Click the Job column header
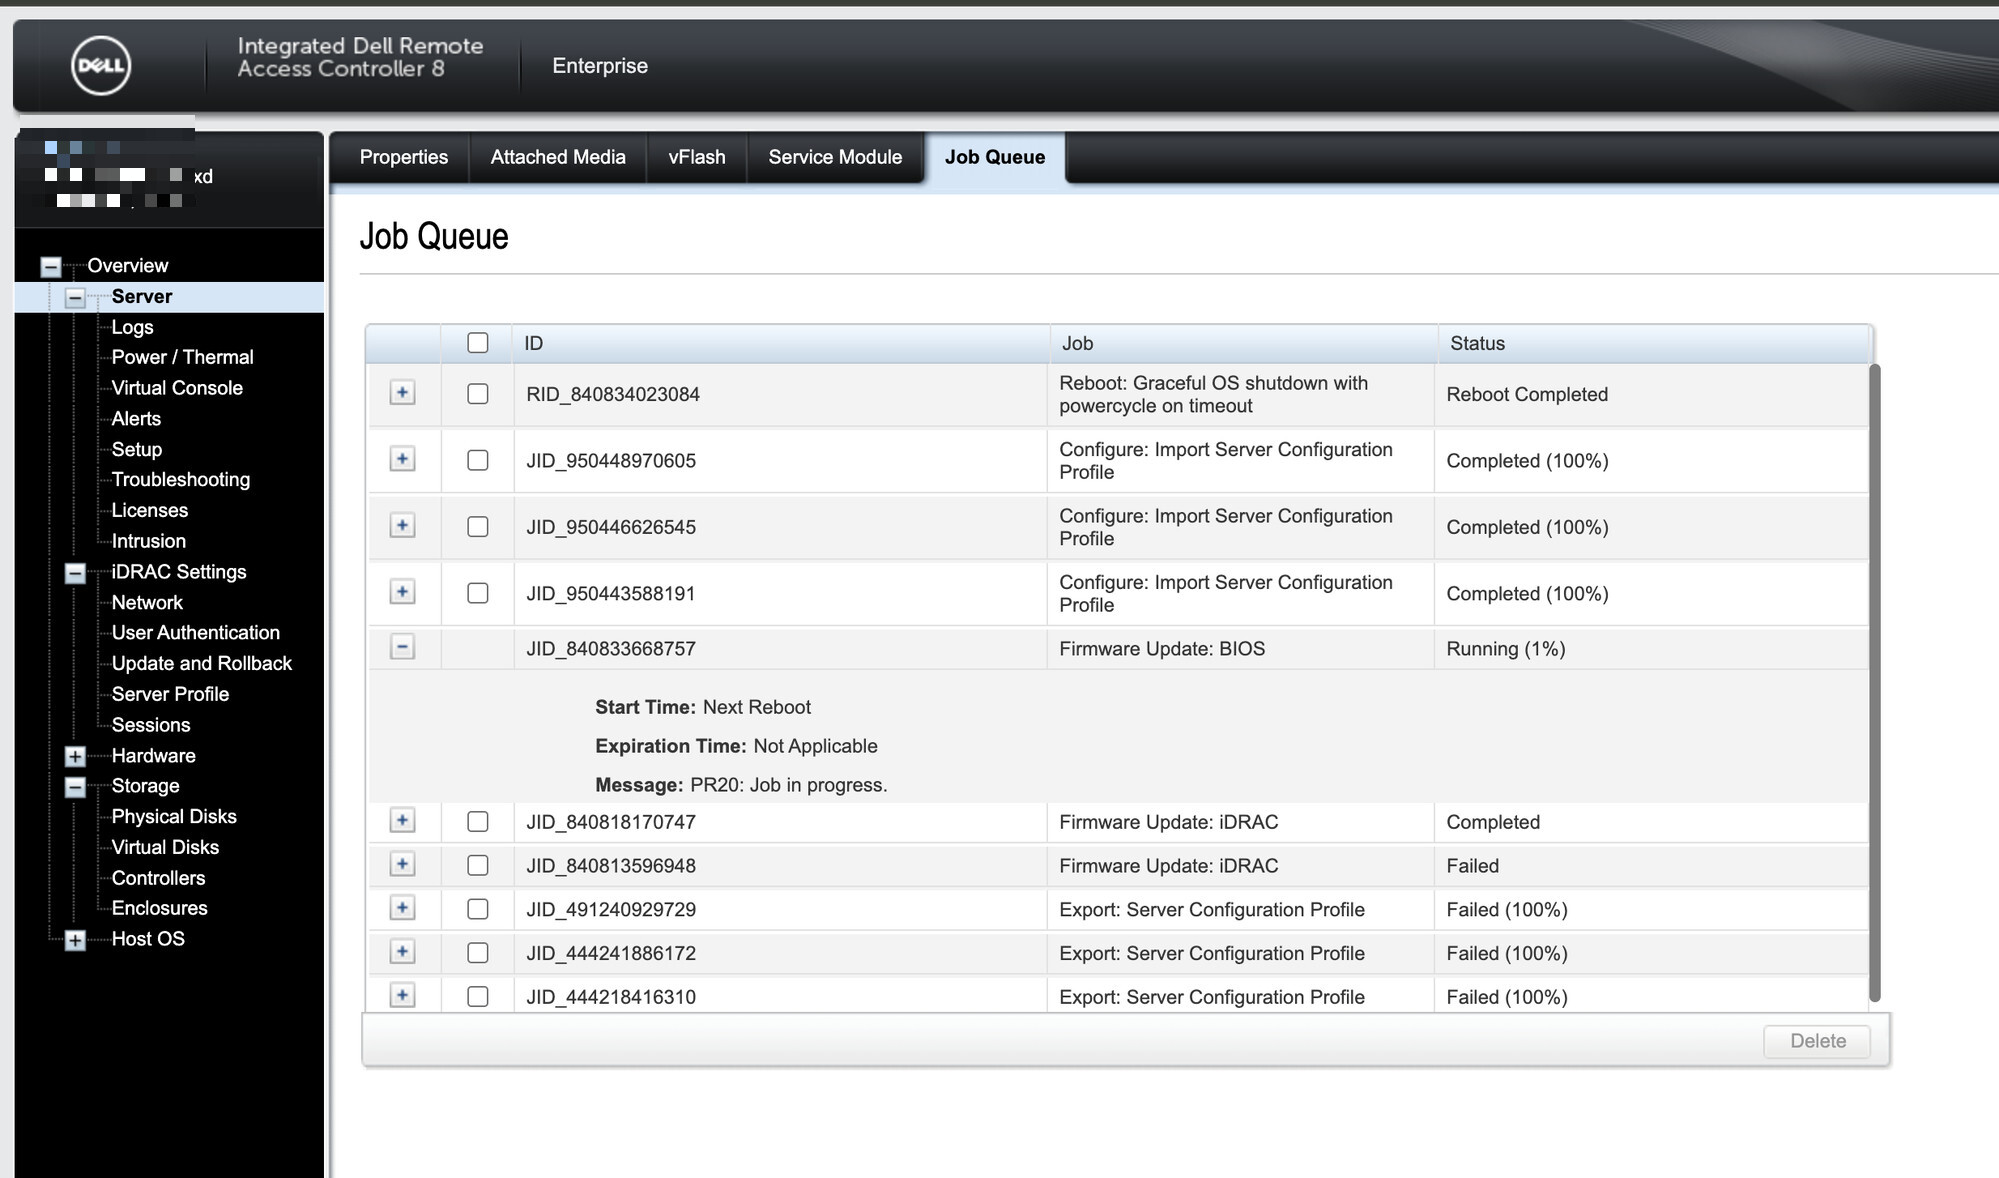 1243,343
